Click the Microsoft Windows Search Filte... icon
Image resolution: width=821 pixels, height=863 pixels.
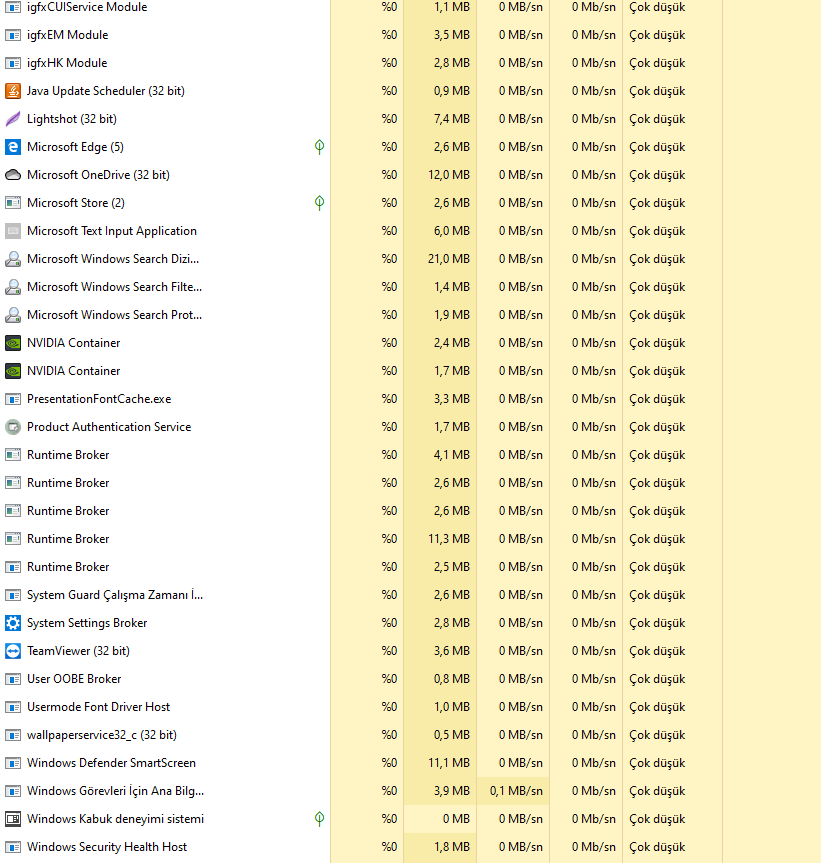tap(13, 287)
